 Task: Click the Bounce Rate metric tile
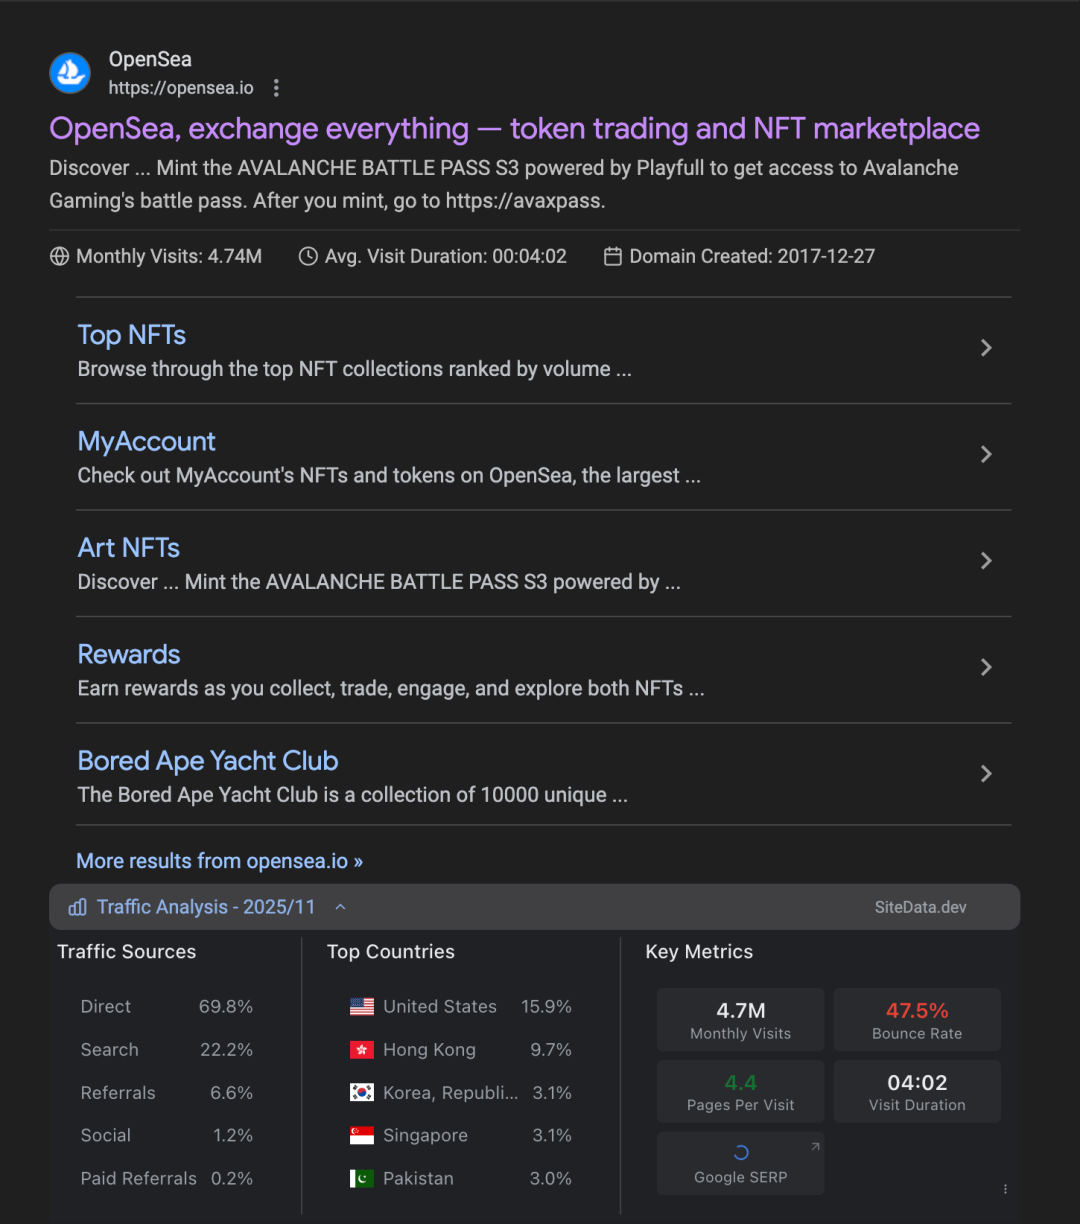coord(917,1020)
